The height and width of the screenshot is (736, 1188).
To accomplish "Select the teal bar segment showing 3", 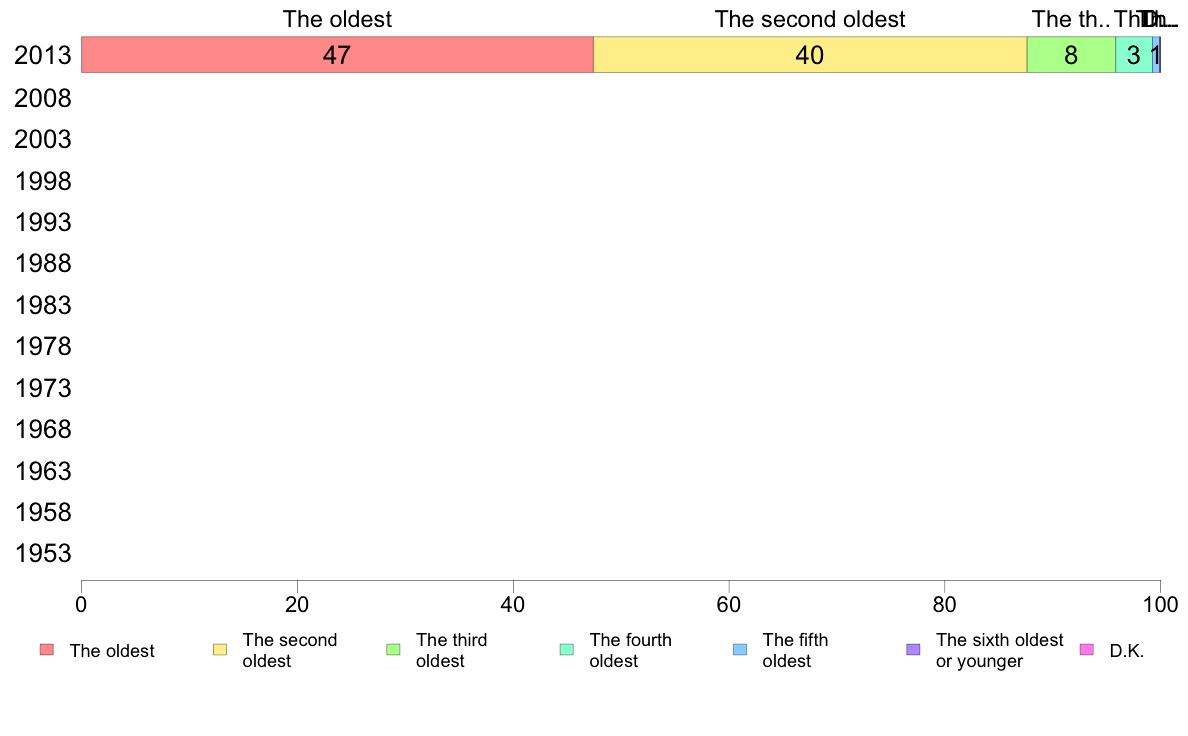I will pyautogui.click(x=1133, y=55).
